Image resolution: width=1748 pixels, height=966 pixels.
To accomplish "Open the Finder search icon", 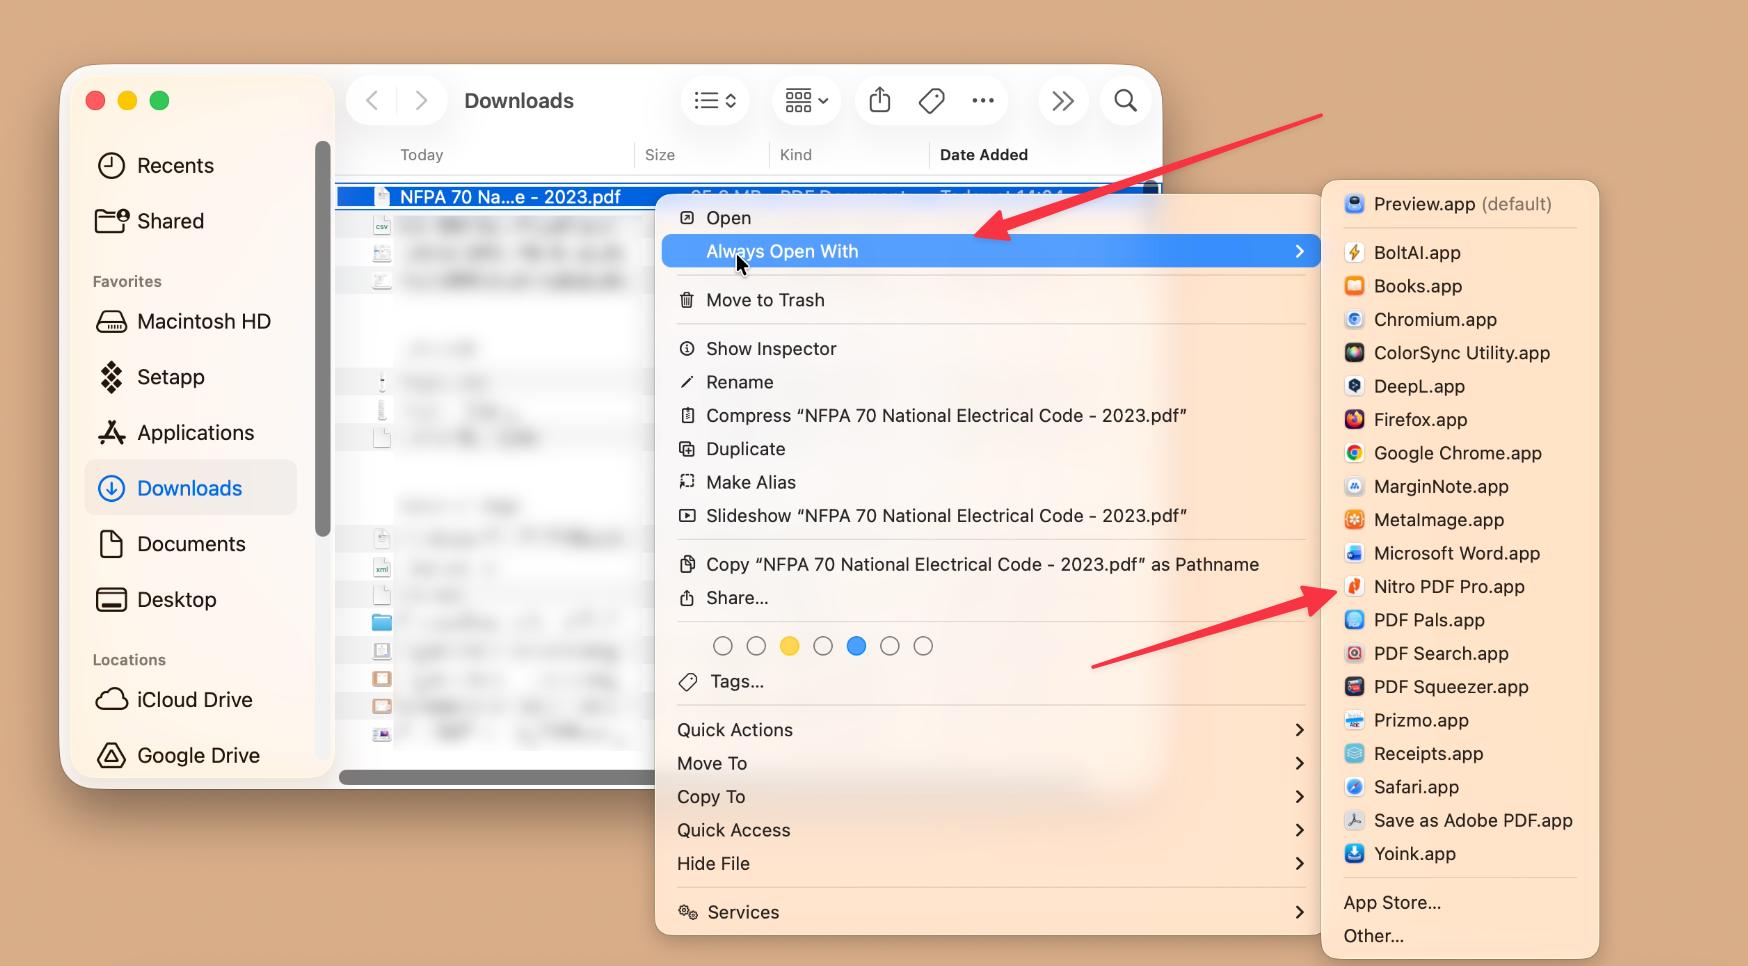I will (1124, 100).
